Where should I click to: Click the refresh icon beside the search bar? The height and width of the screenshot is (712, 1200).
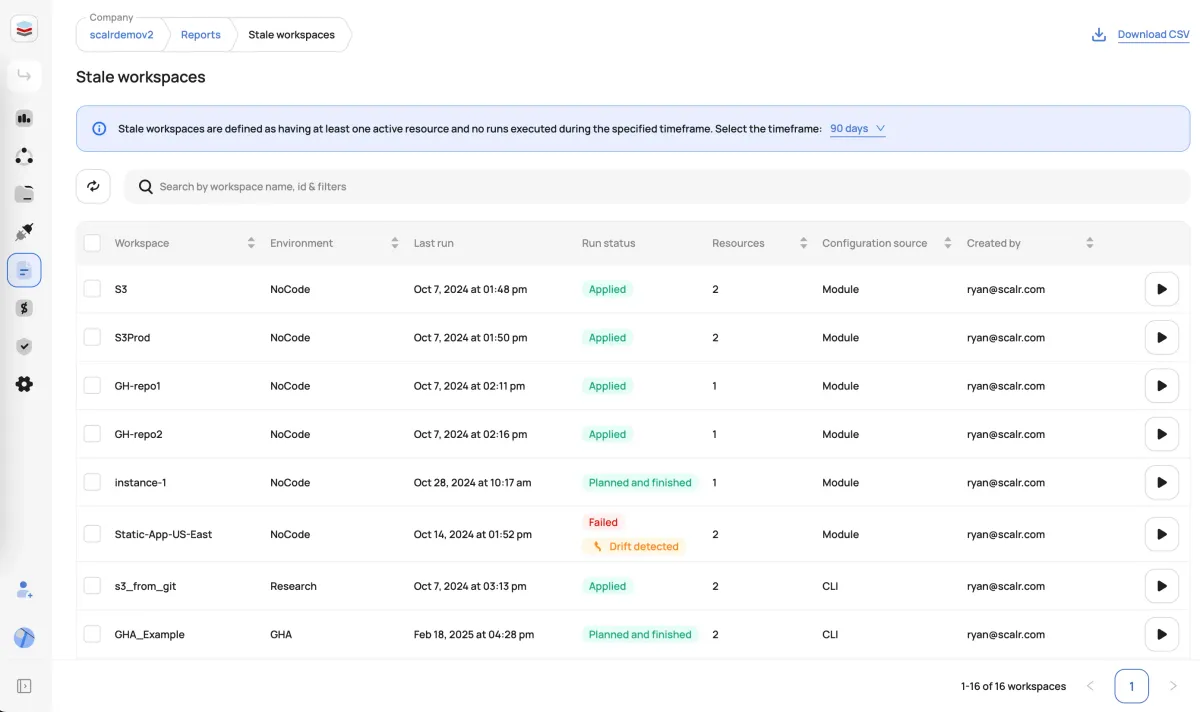[x=93, y=186]
